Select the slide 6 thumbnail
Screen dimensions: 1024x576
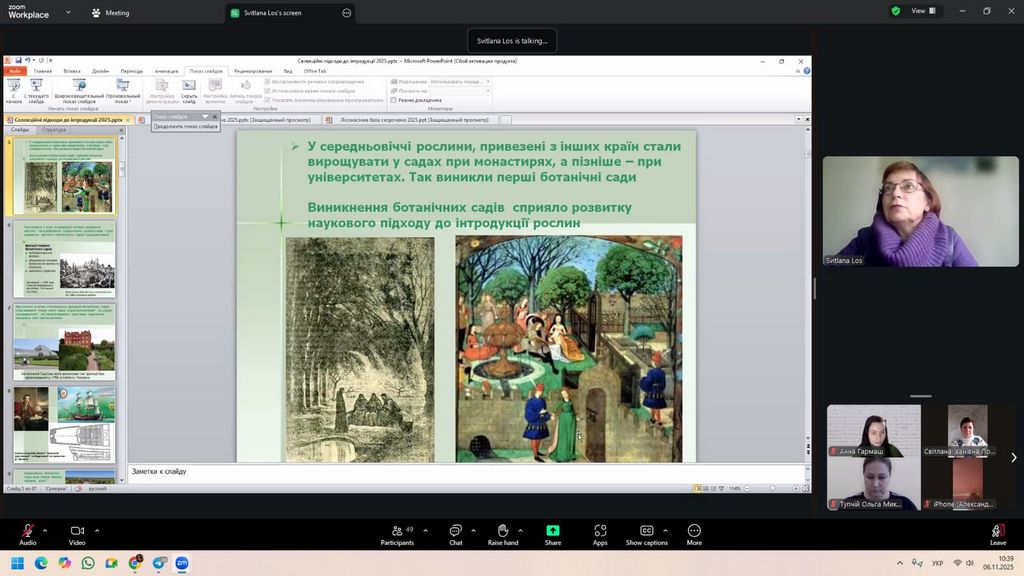tap(64, 258)
